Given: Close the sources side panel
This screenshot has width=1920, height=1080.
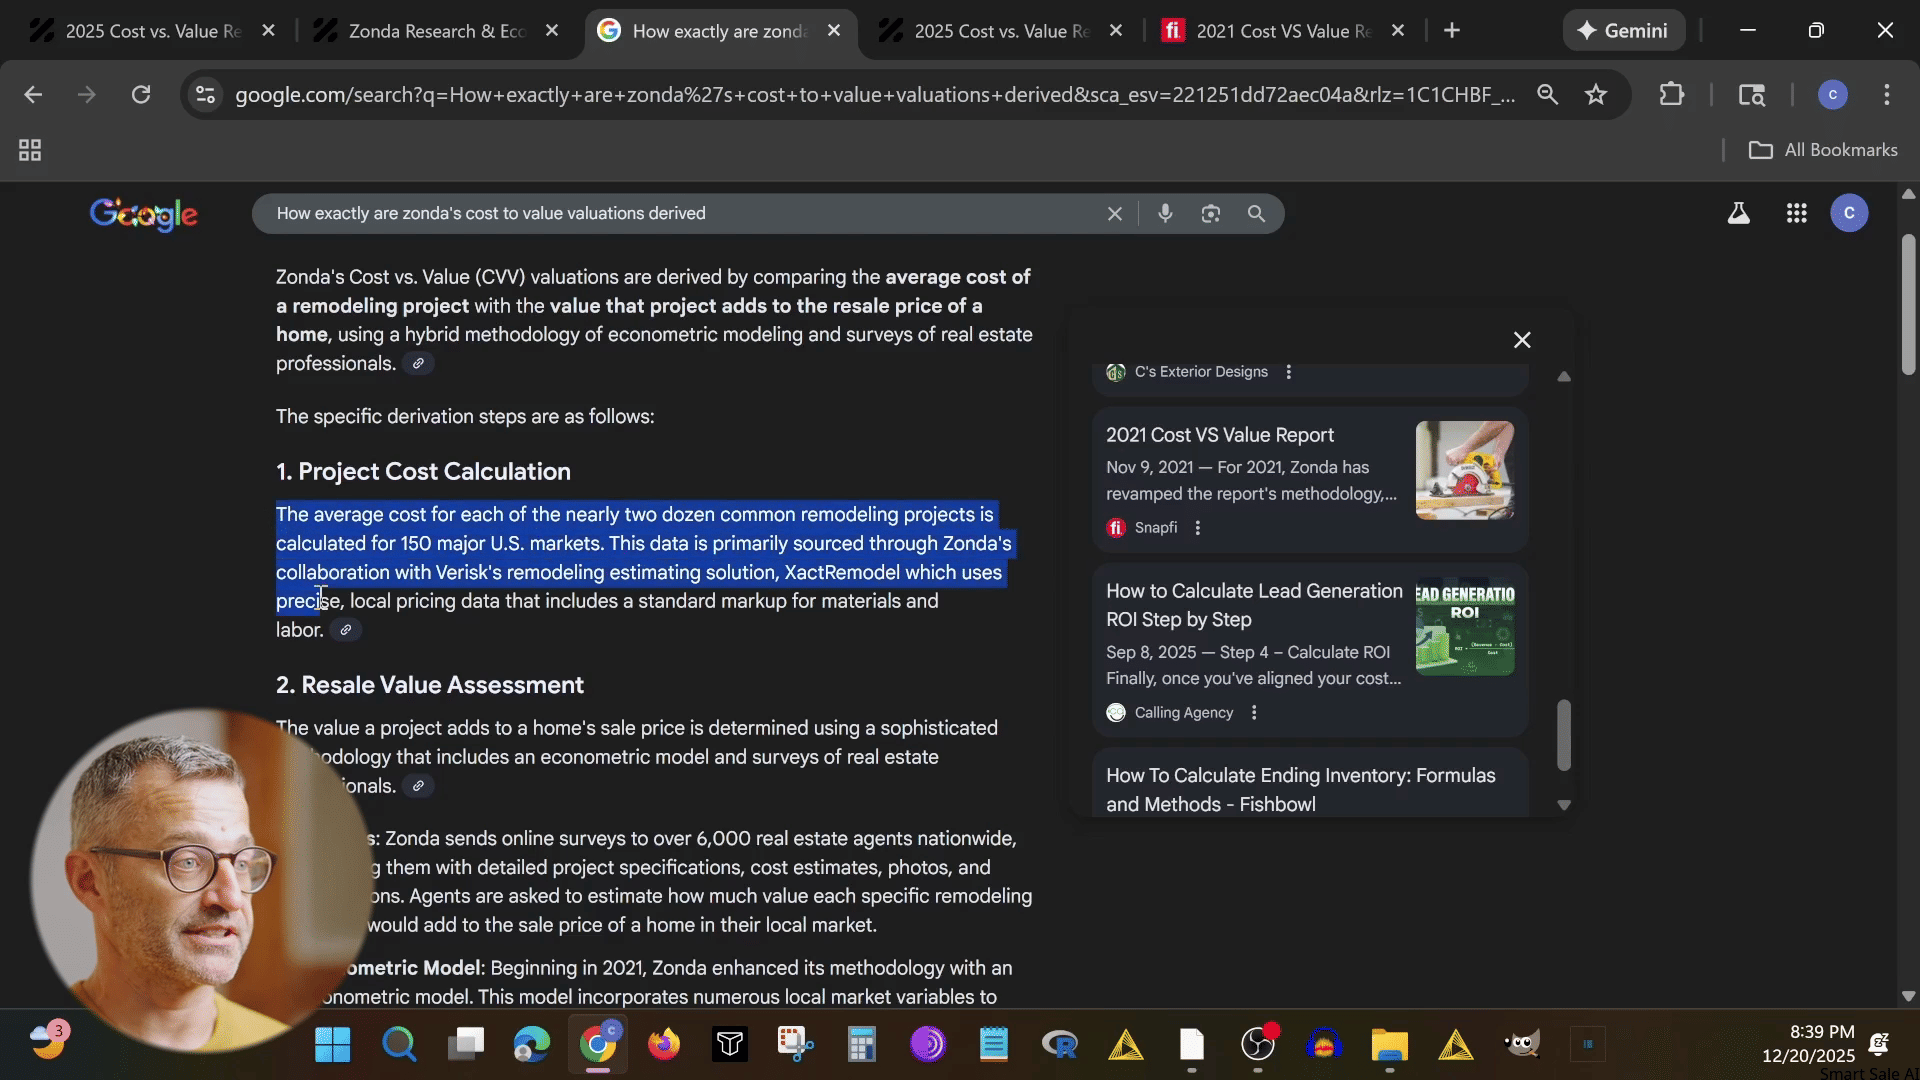Looking at the screenshot, I should [x=1521, y=340].
